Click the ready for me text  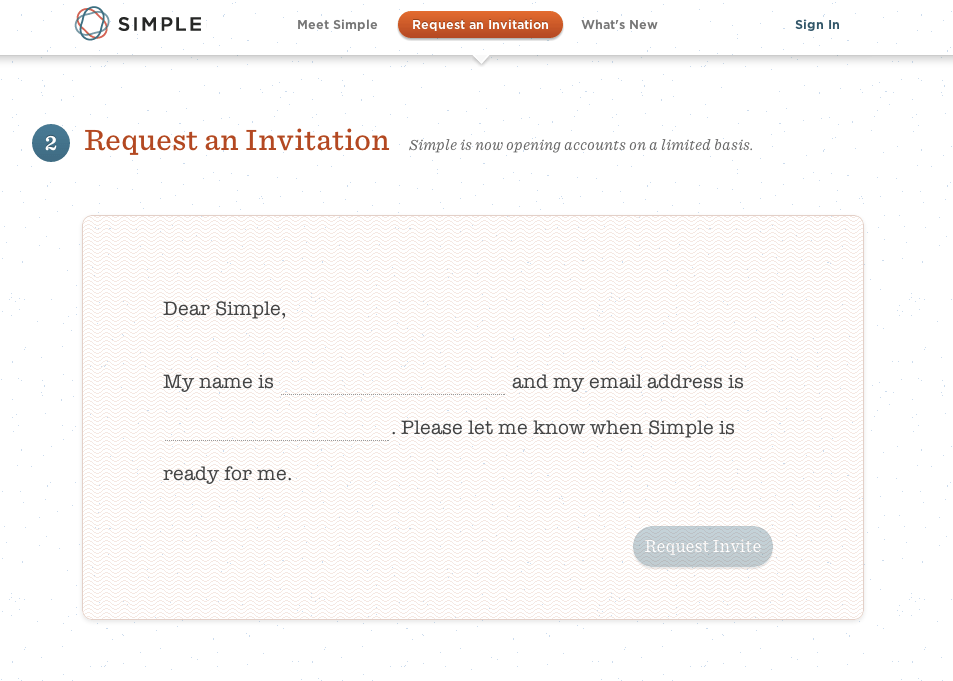point(227,474)
